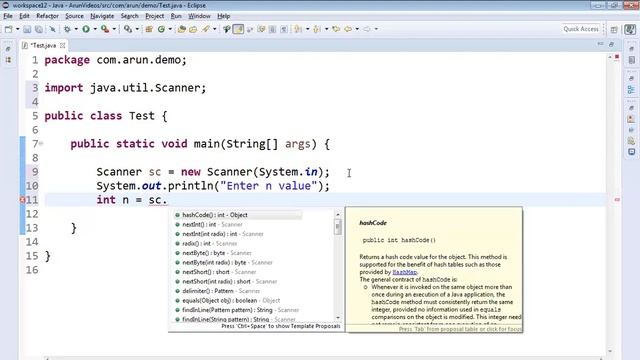Click the New file toolbar icon

9,29
